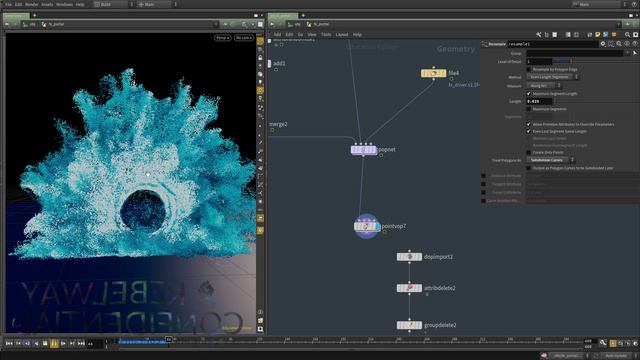Screen dimensions: 640x360
Task: Toggle Maximum Segment Length checkbox
Action: point(529,94)
